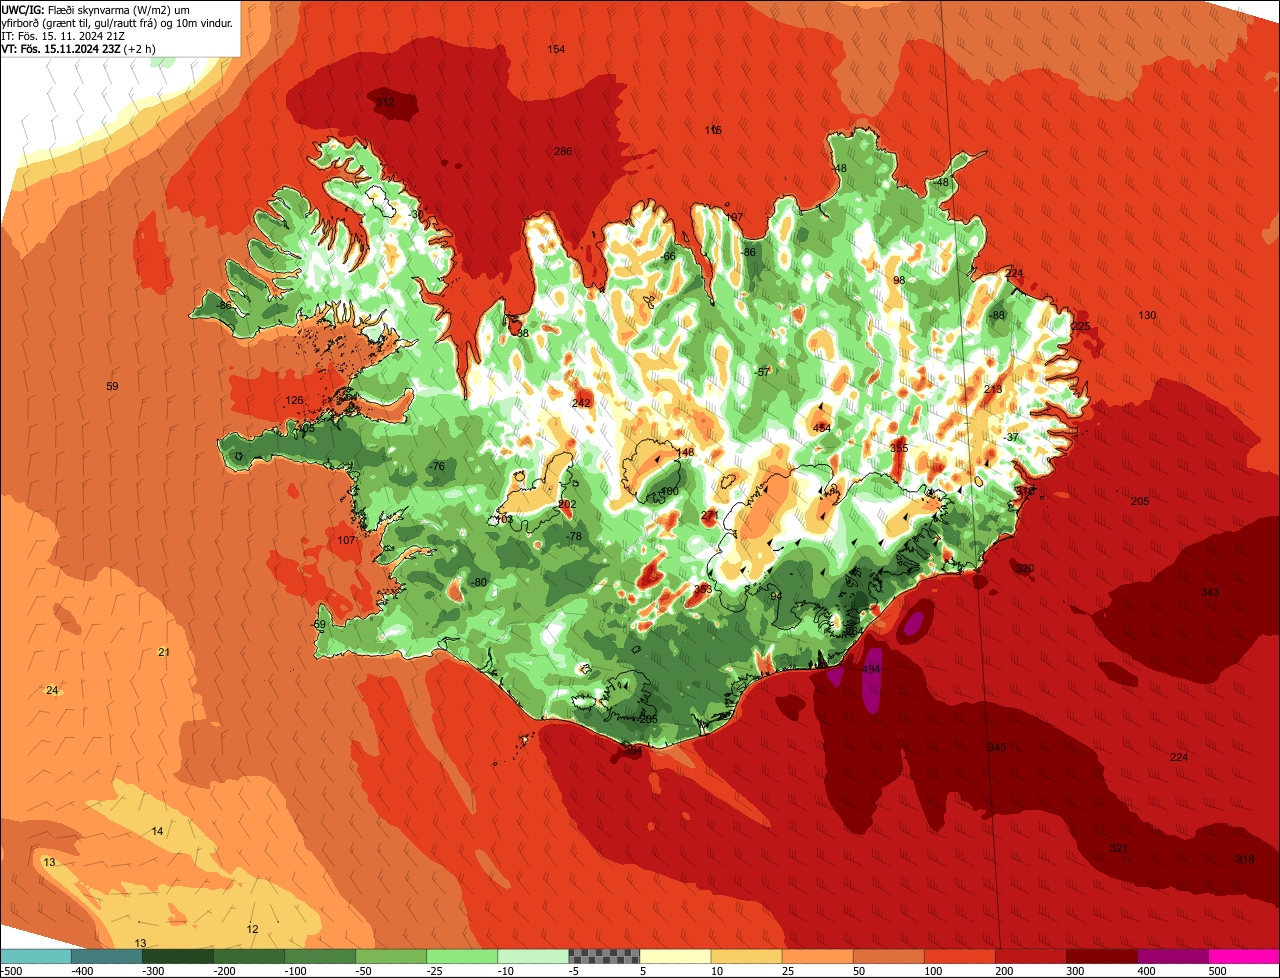
Task: Pick the light green swatch between -25 and -10
Action: pos(462,956)
